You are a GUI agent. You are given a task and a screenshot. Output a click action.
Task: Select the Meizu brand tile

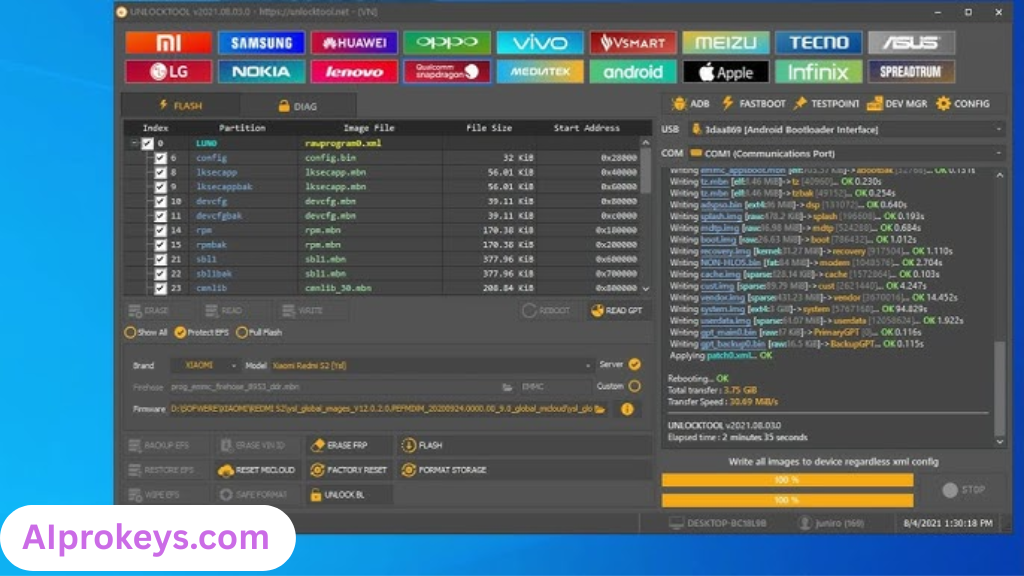pyautogui.click(x=726, y=42)
